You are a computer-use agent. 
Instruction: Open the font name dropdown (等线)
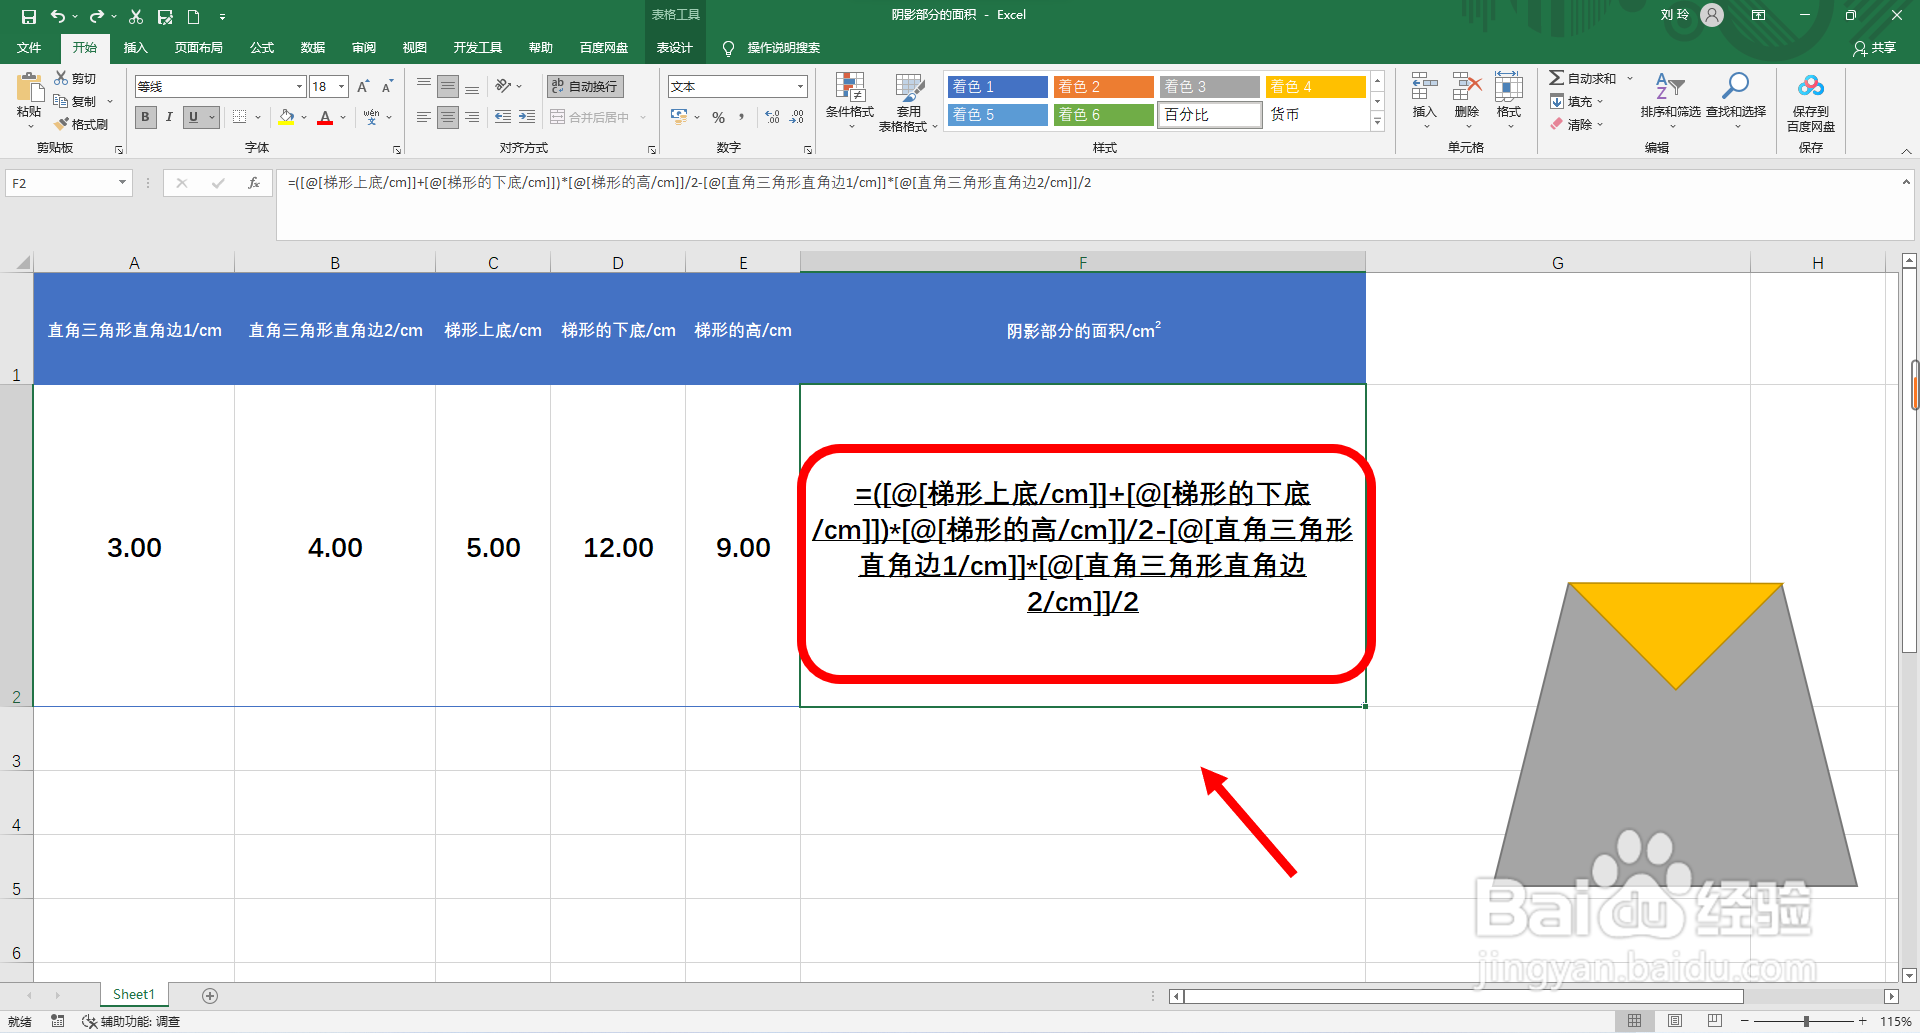(299, 87)
